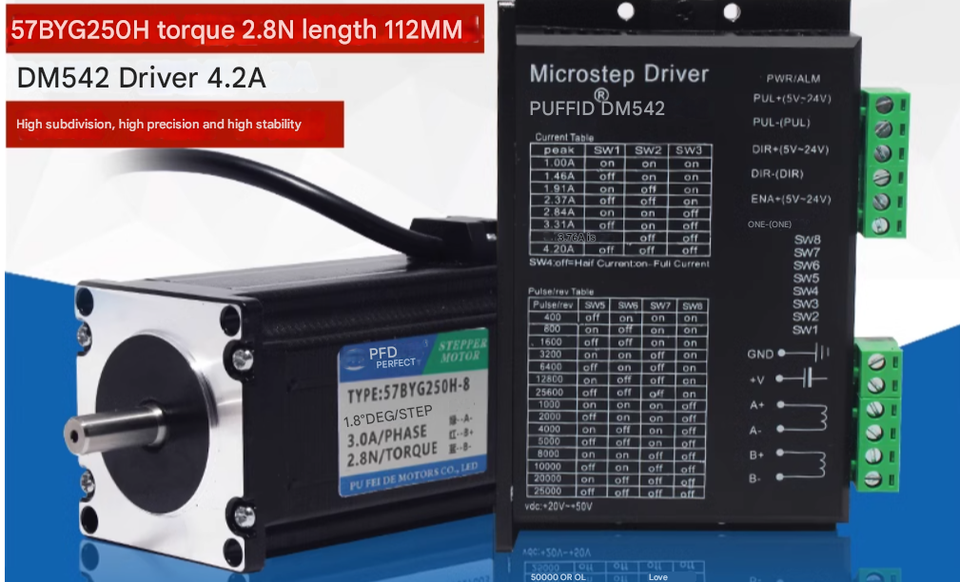Click "SW4" in the vertical switch list

pyautogui.click(x=806, y=291)
